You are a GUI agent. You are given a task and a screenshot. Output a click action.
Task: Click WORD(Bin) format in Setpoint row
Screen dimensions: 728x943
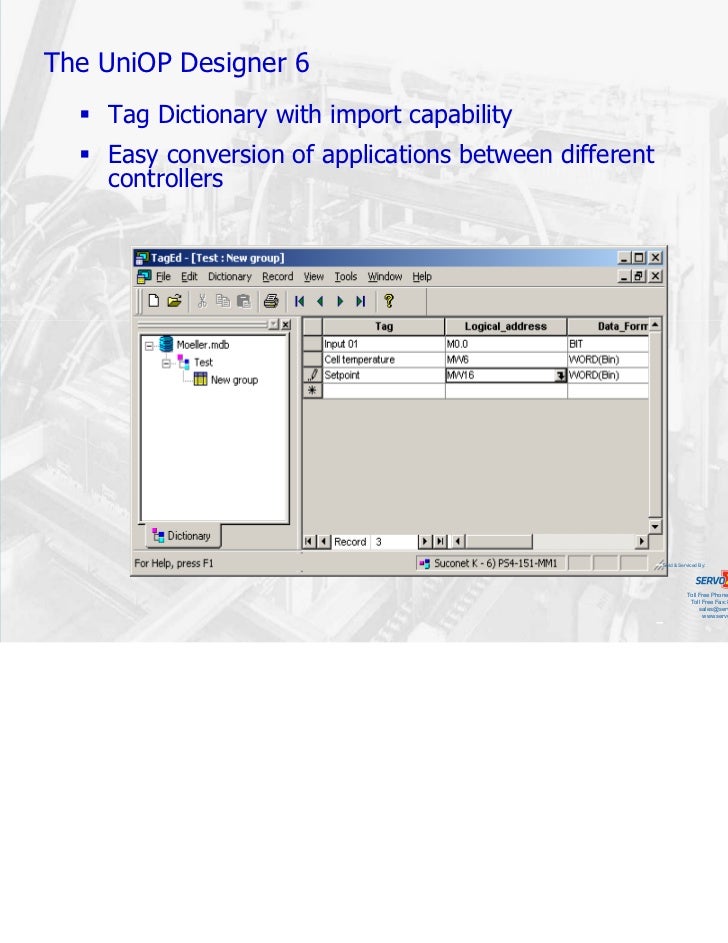608,375
